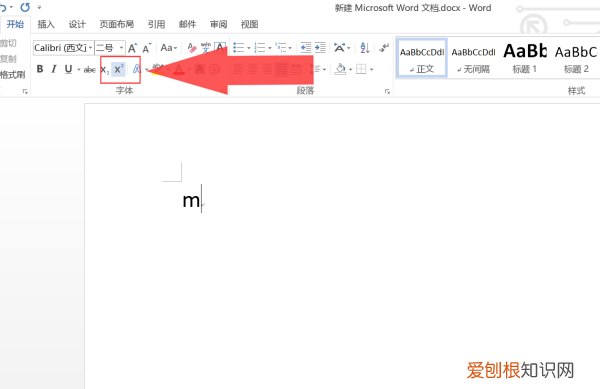Sort the selected text A to Z
Image resolution: width=600 pixels, height=389 pixels.
(365, 48)
